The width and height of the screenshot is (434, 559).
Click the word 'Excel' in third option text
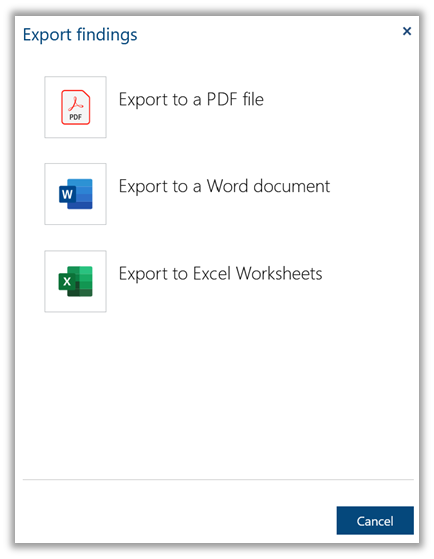click(212, 273)
